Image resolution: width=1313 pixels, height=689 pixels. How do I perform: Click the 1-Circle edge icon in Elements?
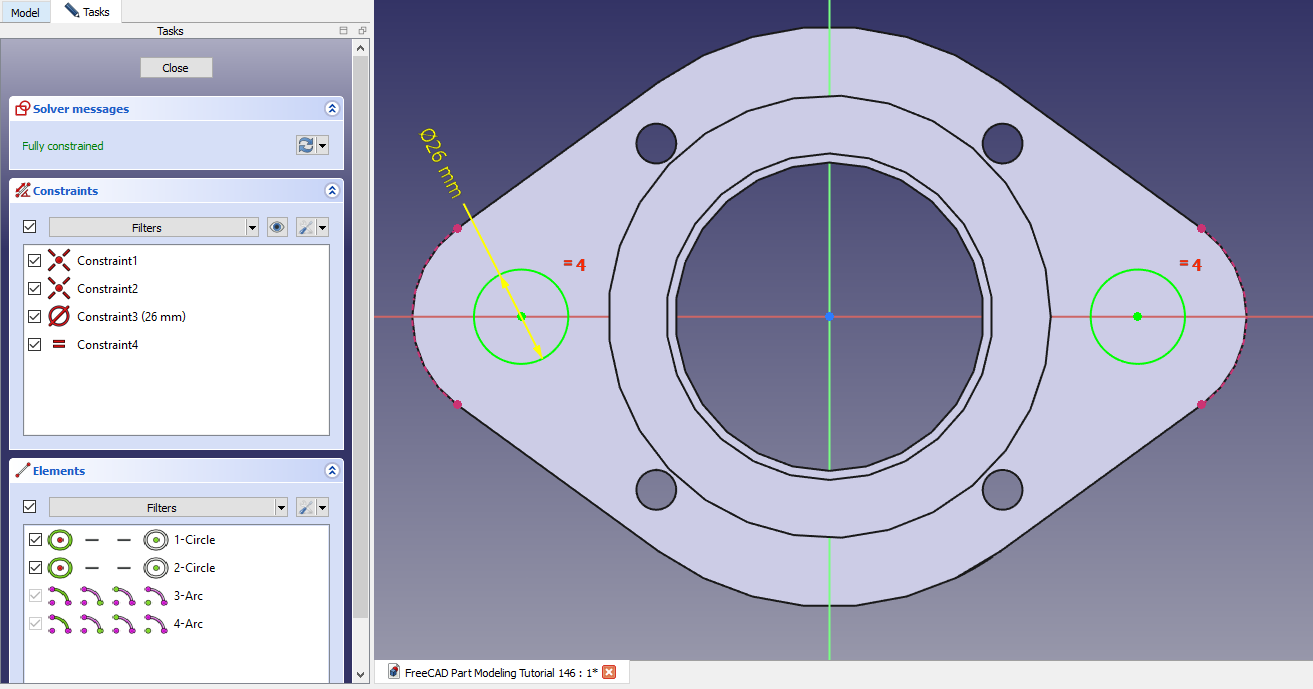[60, 539]
